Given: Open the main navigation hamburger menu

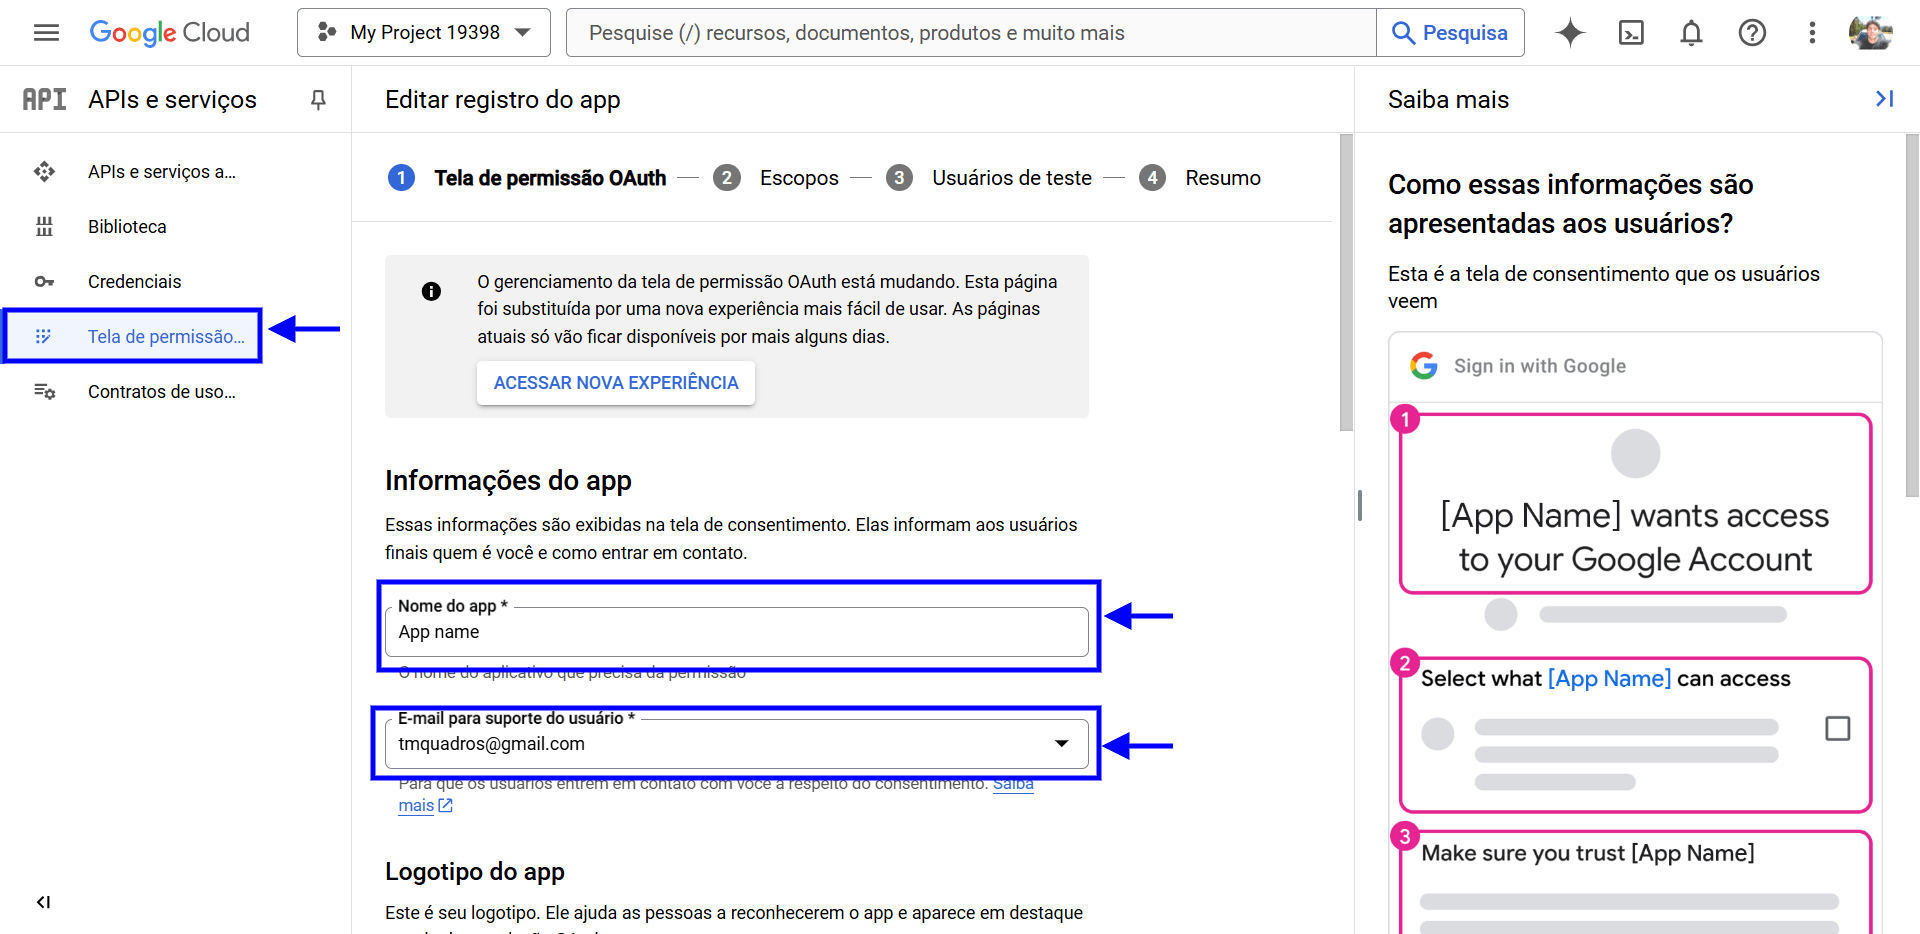Looking at the screenshot, I should 46,33.
